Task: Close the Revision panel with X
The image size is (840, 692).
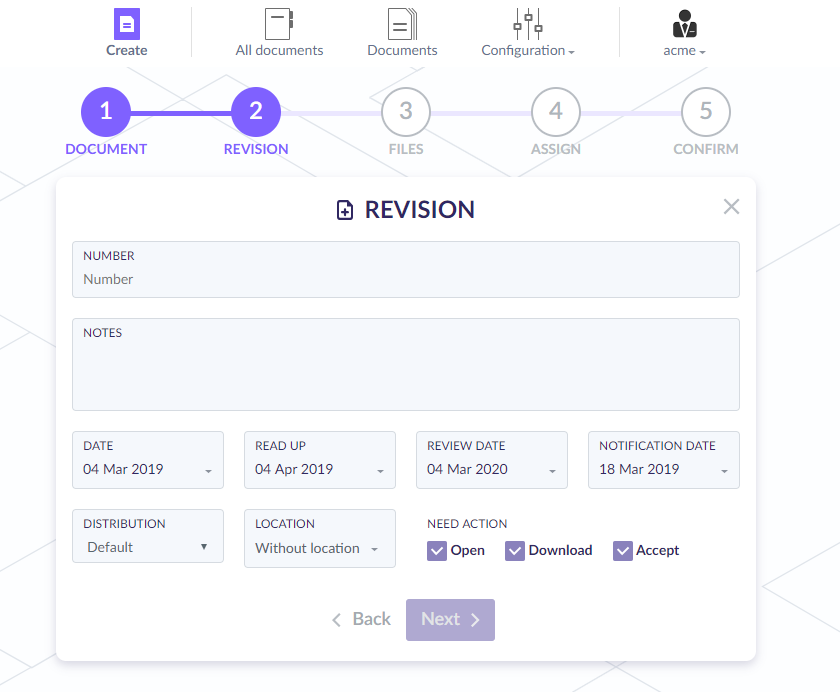Action: (731, 207)
